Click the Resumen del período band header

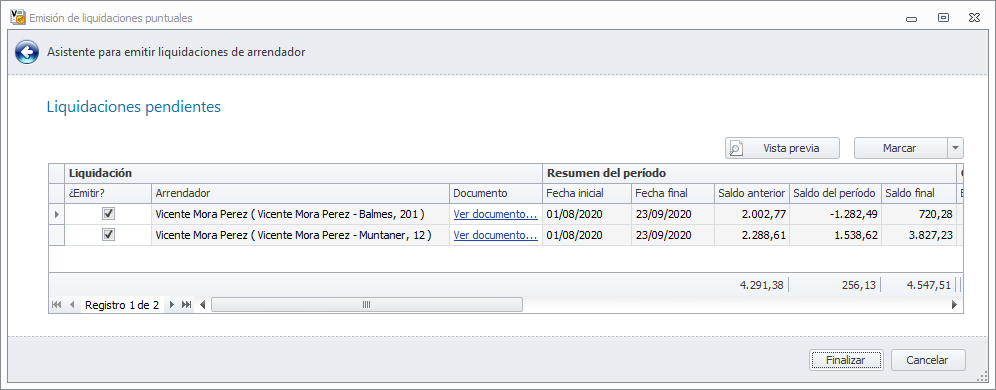[749, 173]
